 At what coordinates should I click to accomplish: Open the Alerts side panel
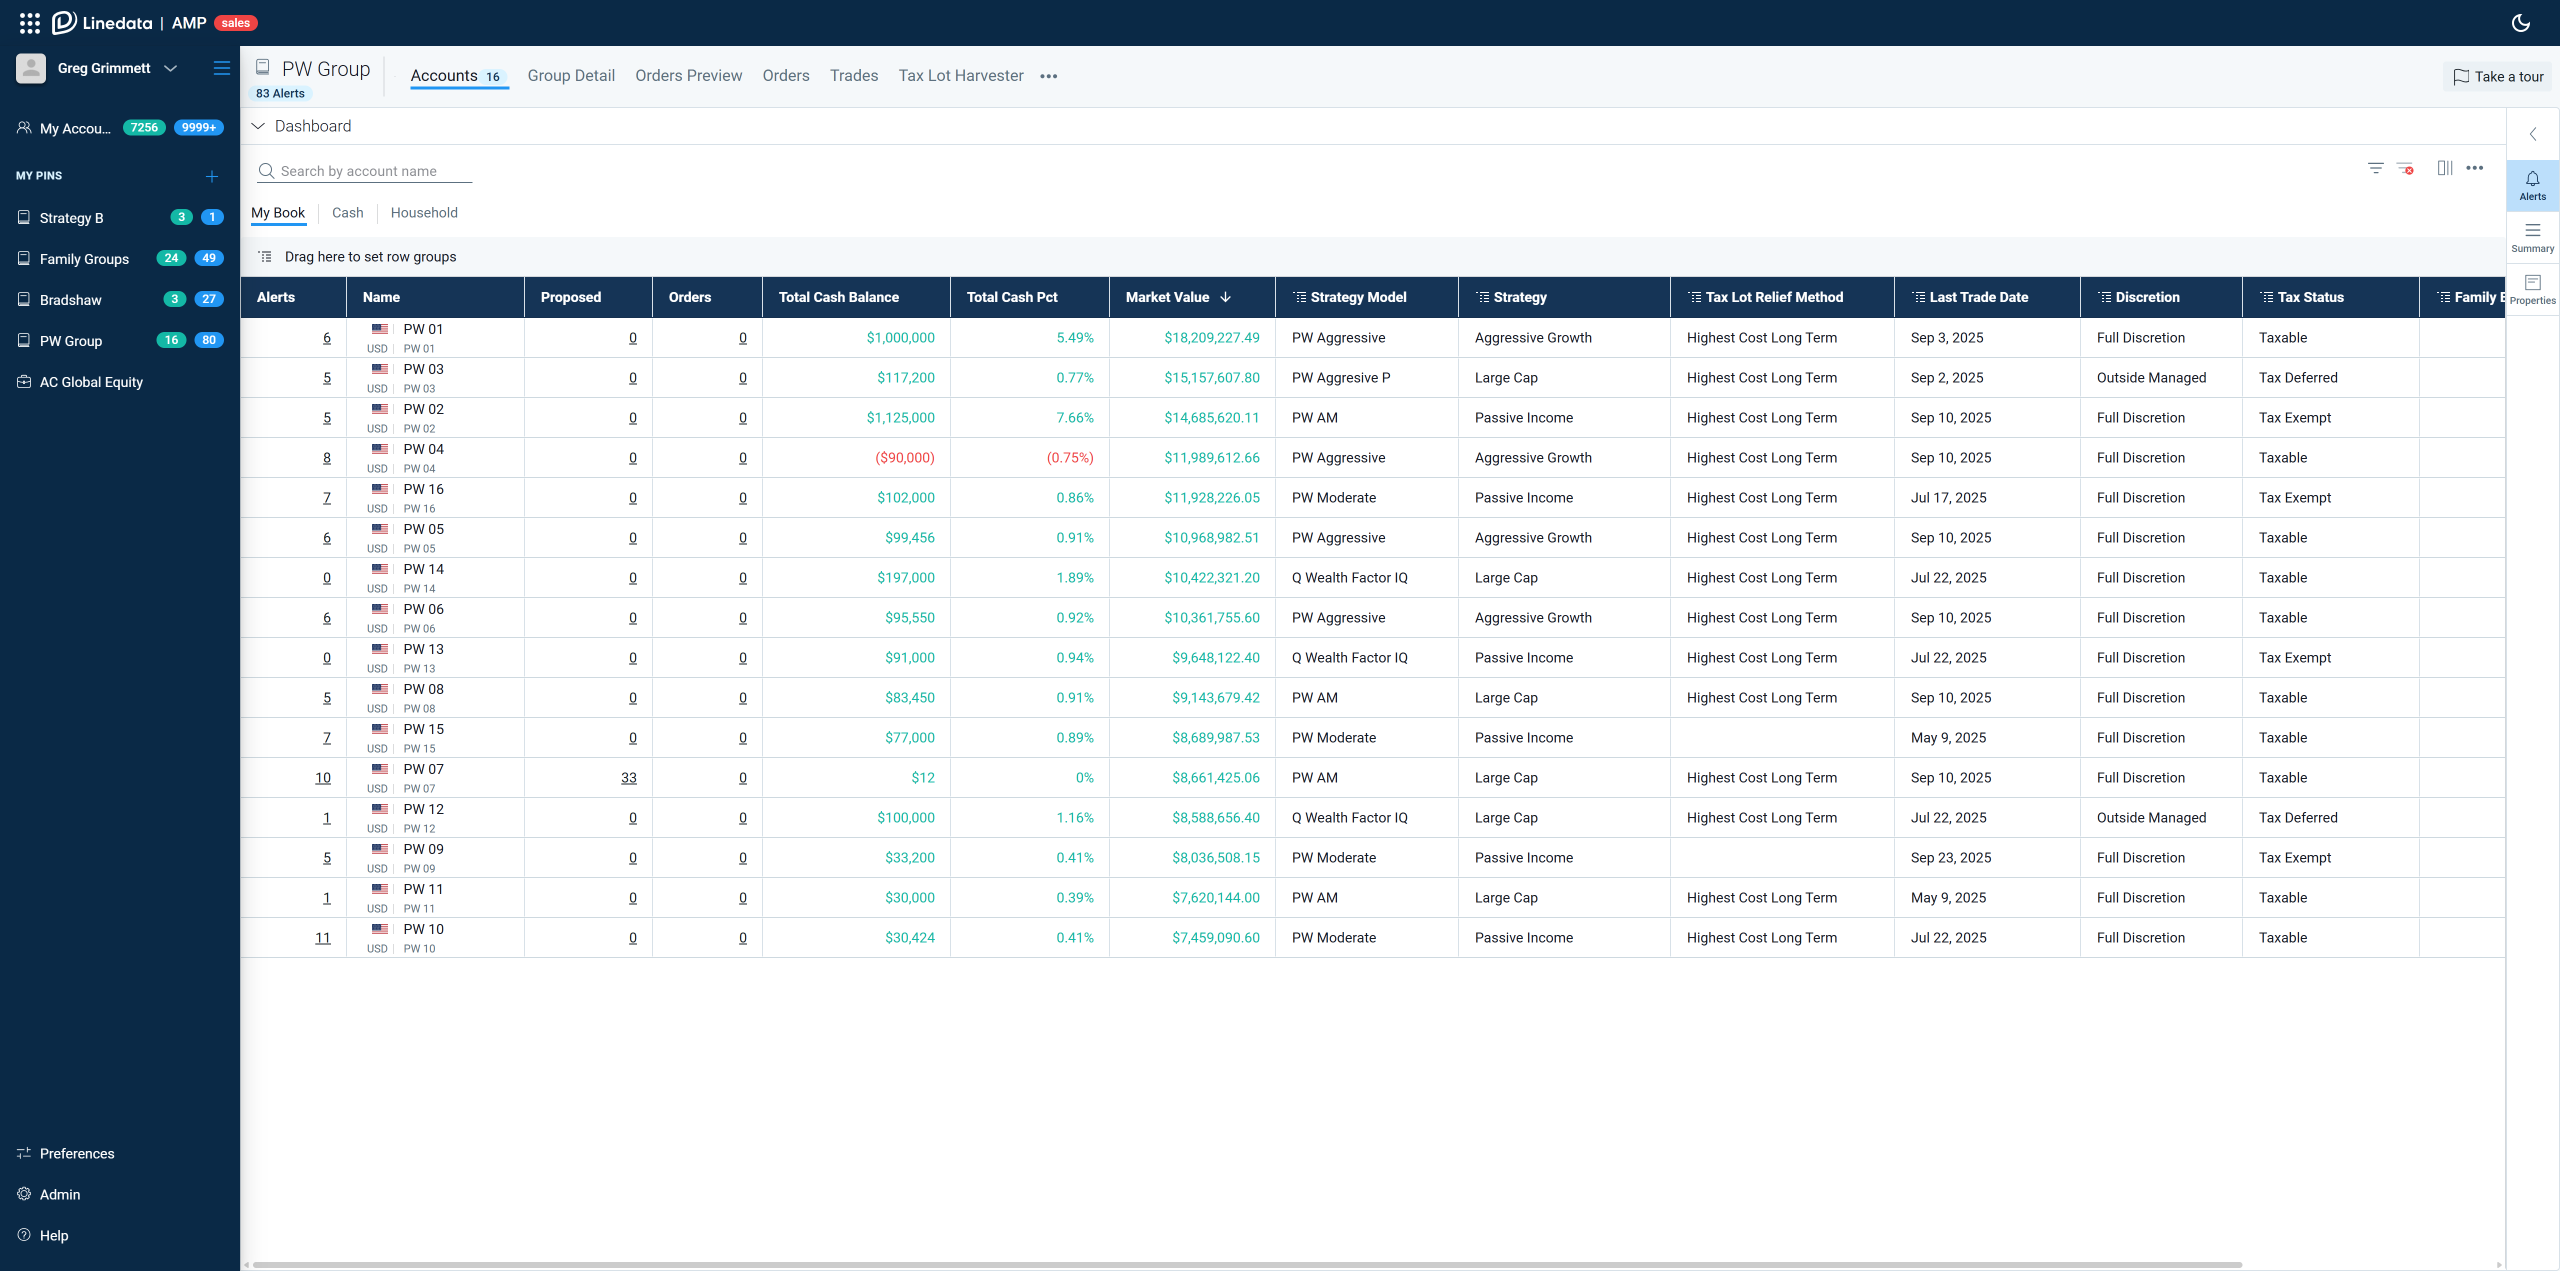click(x=2532, y=185)
